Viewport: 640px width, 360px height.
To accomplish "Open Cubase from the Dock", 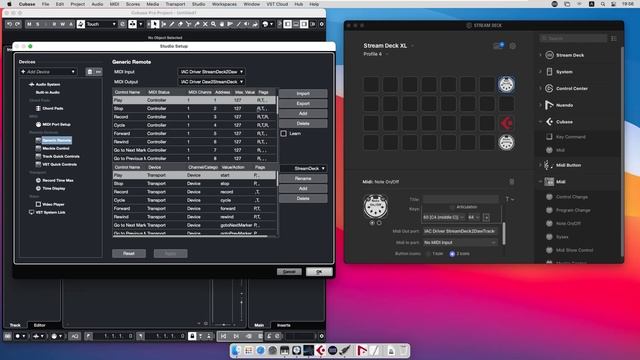I will click(321, 350).
